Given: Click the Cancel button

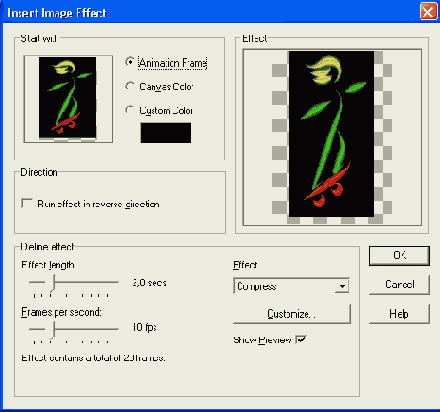Looking at the screenshot, I should click(x=399, y=285).
